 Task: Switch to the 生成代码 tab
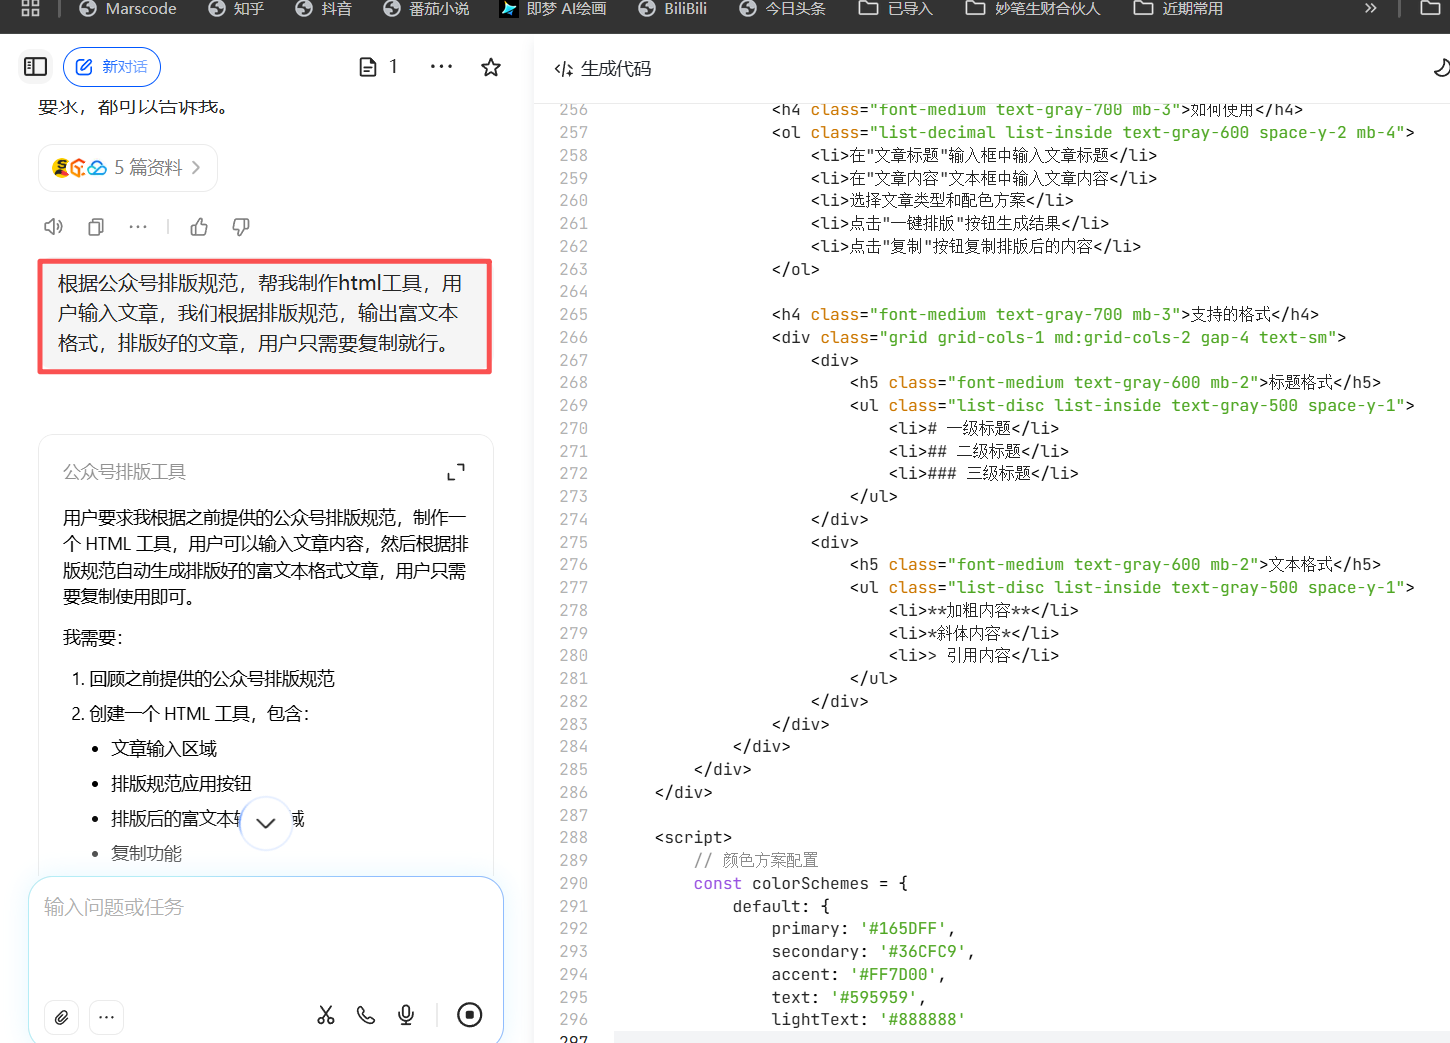tap(601, 69)
